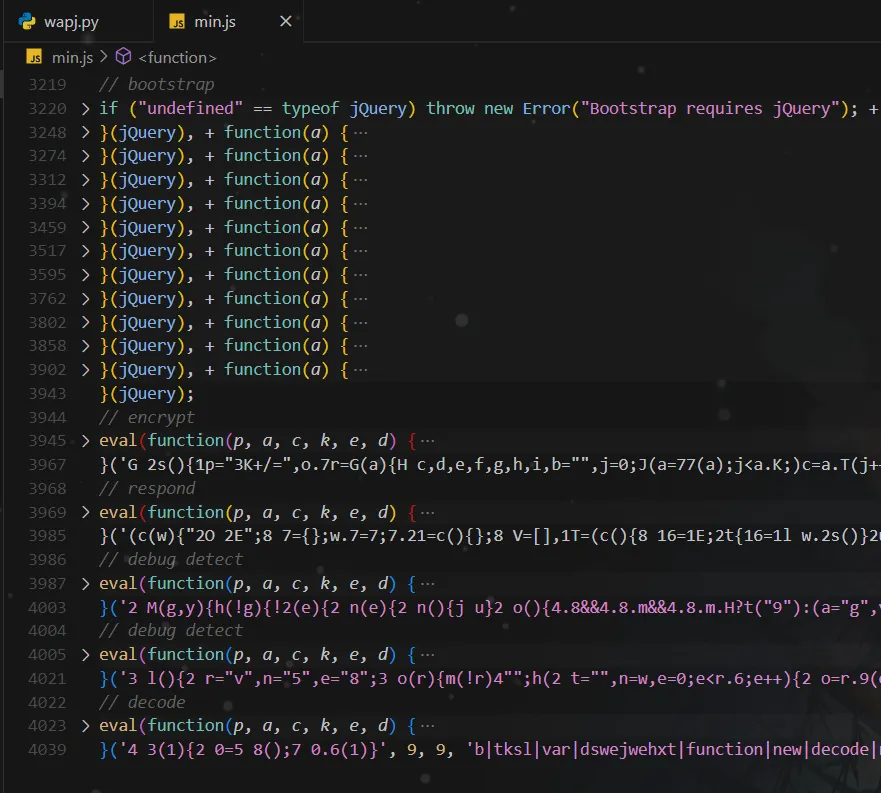This screenshot has height=793, width=881.
Task: Expand folded code at line 3394
Action: coord(85,203)
